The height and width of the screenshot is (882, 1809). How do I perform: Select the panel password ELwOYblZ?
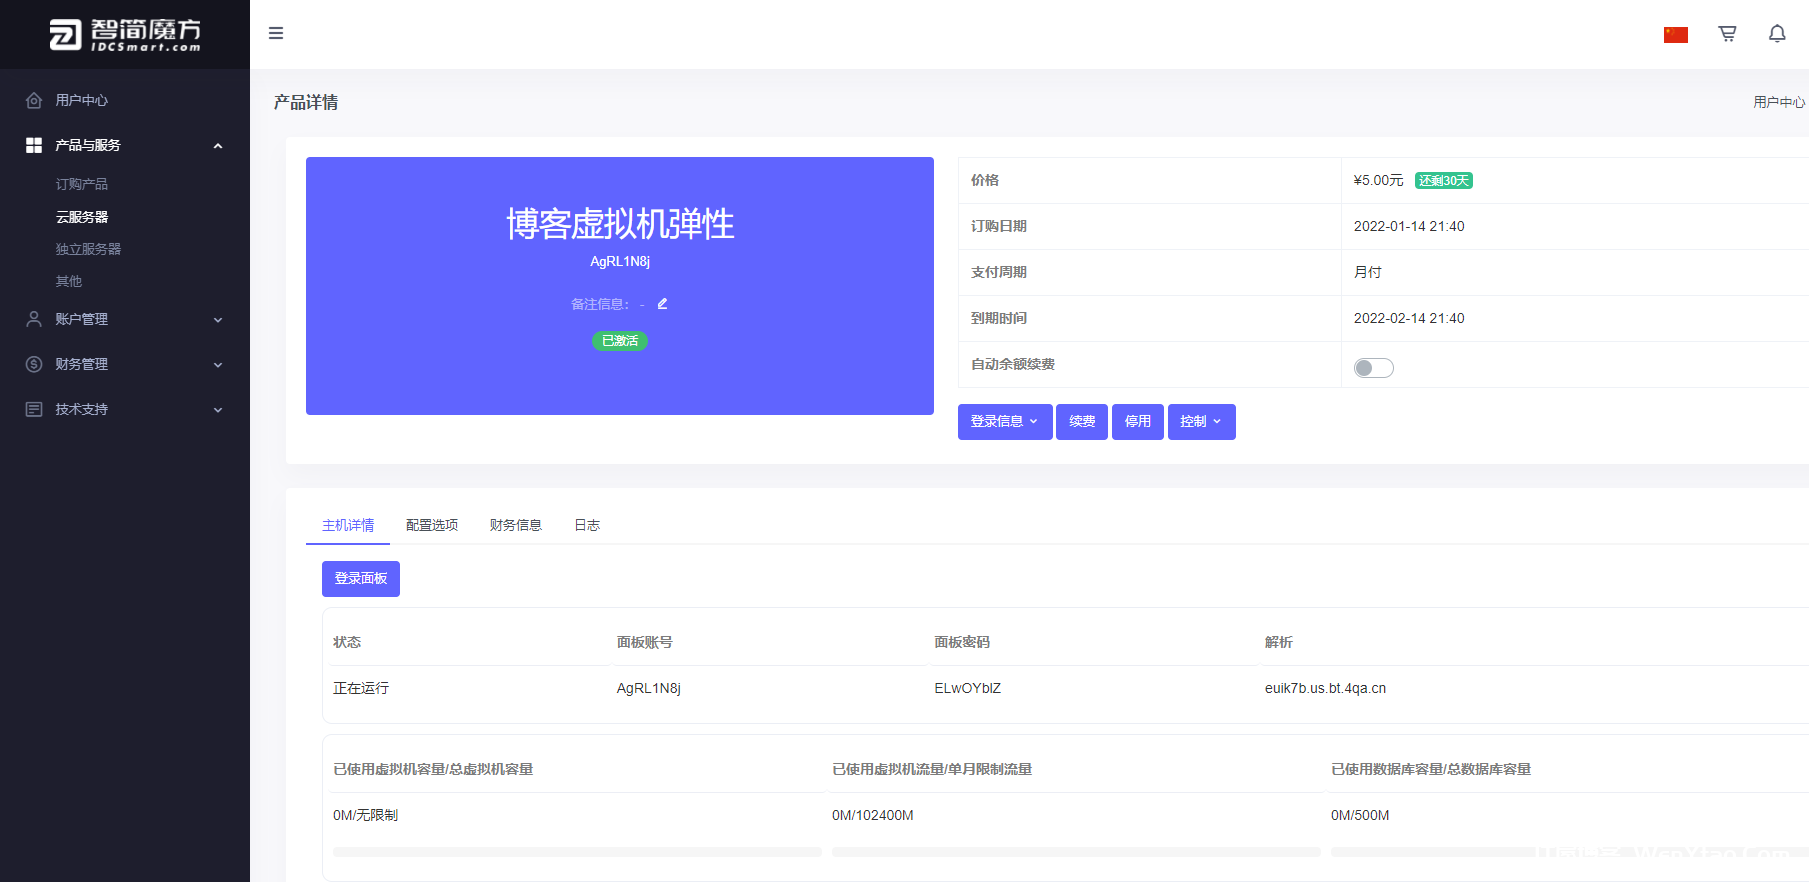click(x=968, y=688)
